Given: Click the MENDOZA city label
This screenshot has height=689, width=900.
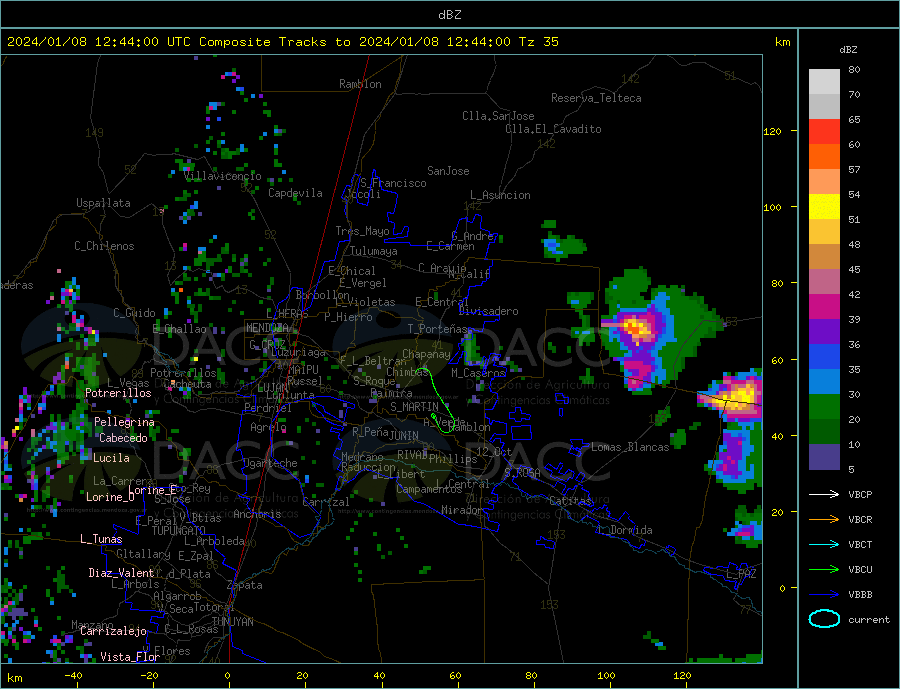Looking at the screenshot, I should (x=267, y=328).
